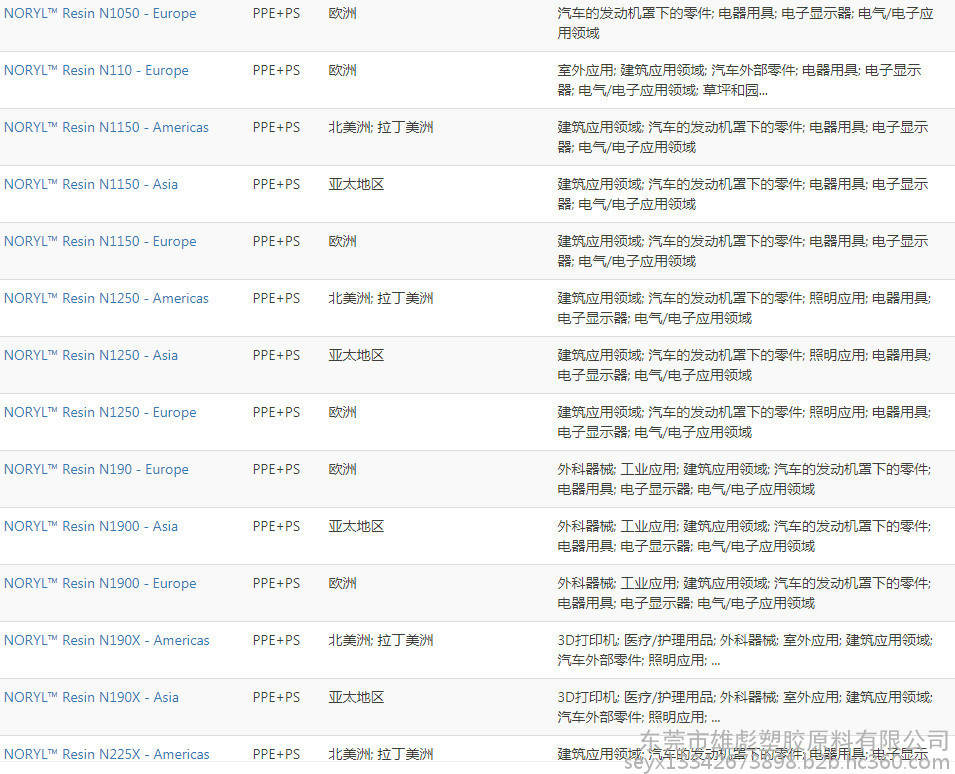Click applications text of N1050 Europe row
Image resolution: width=955 pixels, height=774 pixels.
click(x=745, y=23)
